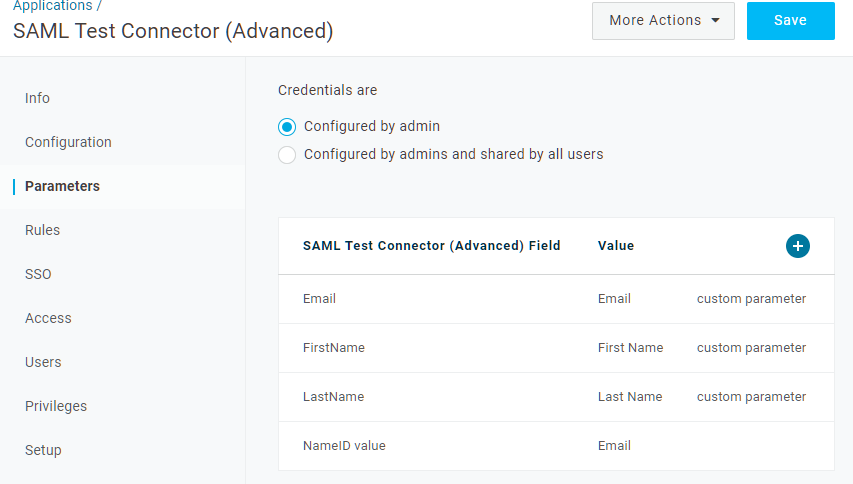View the Users tab
This screenshot has height=484, width=853.
pos(43,362)
